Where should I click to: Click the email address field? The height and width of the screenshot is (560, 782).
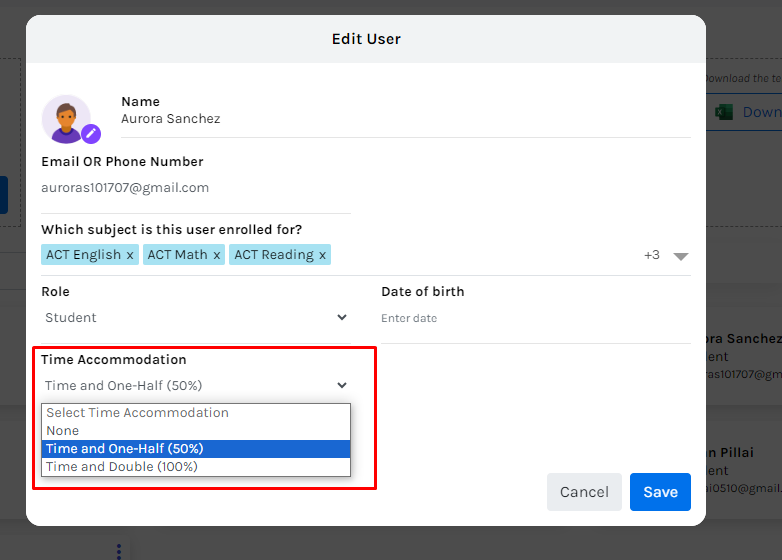pos(196,188)
